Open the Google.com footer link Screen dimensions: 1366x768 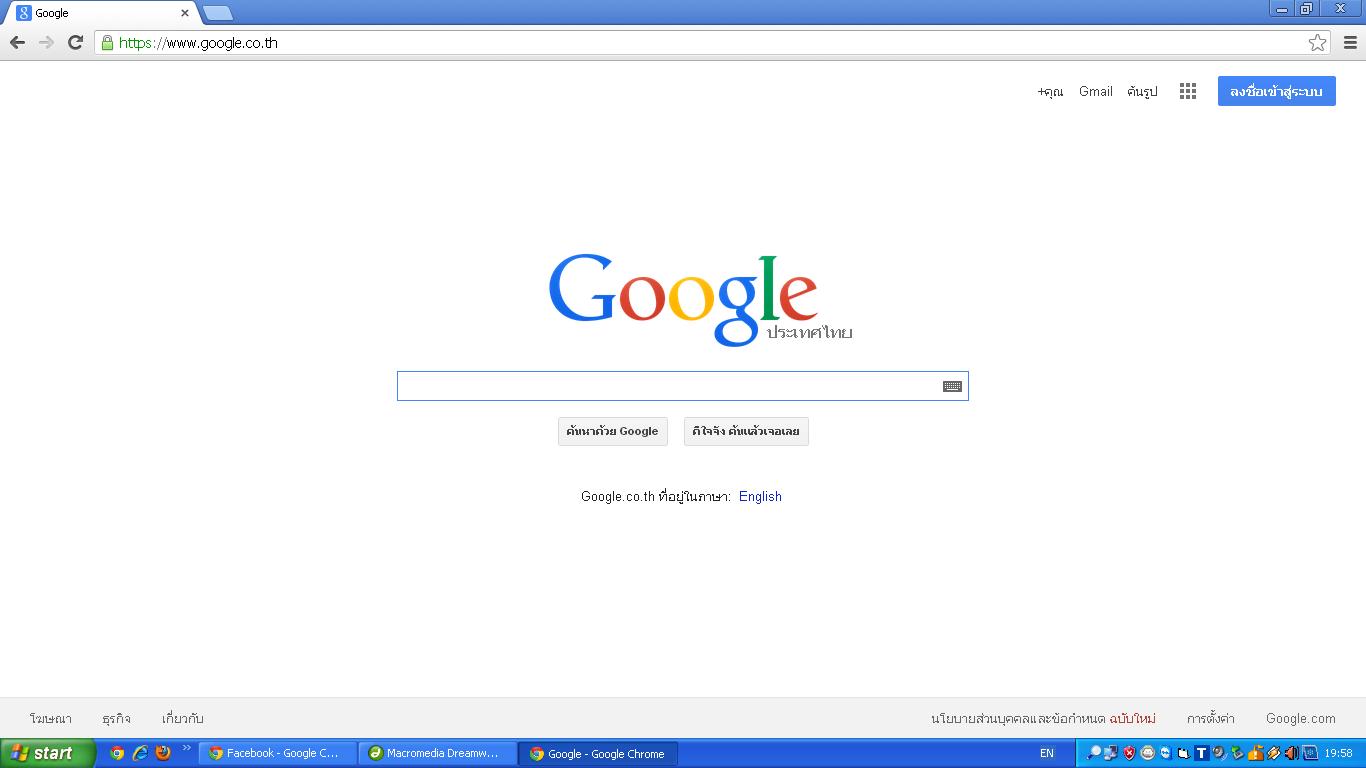click(1300, 718)
